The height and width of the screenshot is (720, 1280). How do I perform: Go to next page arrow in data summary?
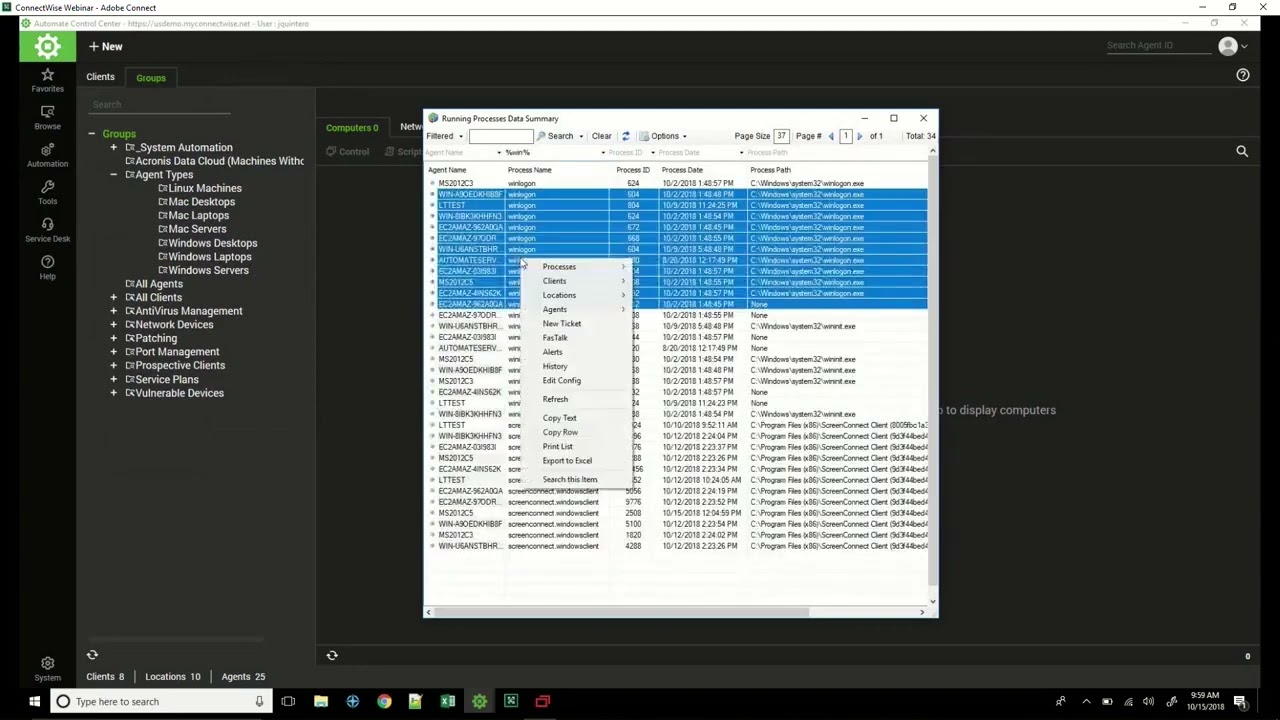(859, 136)
